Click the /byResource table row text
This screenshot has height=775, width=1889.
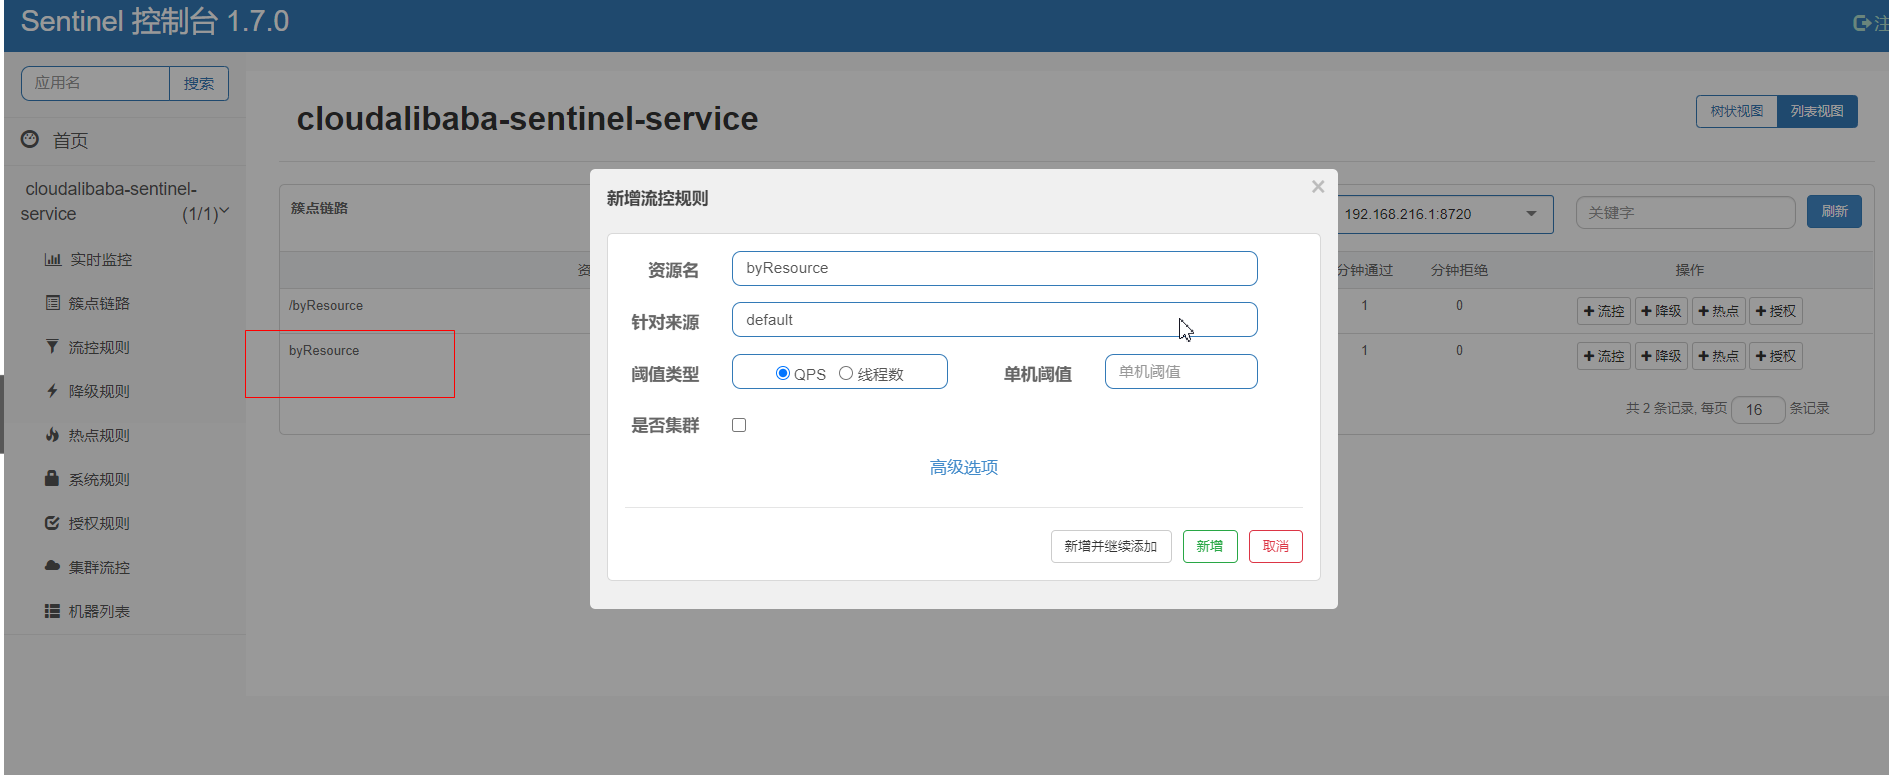click(326, 306)
